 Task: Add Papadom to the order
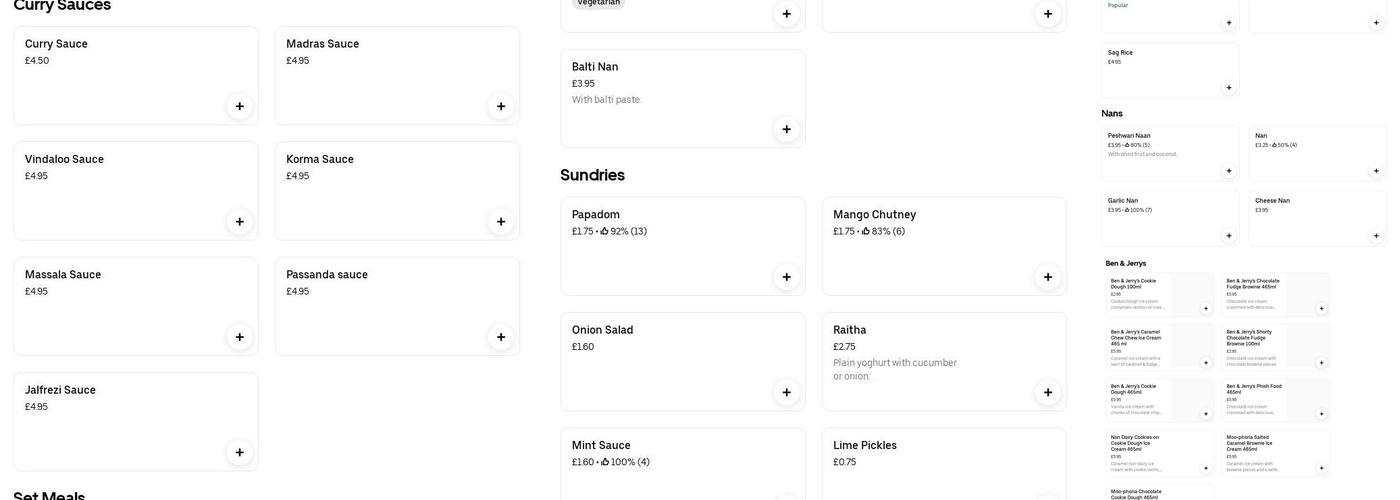tap(786, 277)
